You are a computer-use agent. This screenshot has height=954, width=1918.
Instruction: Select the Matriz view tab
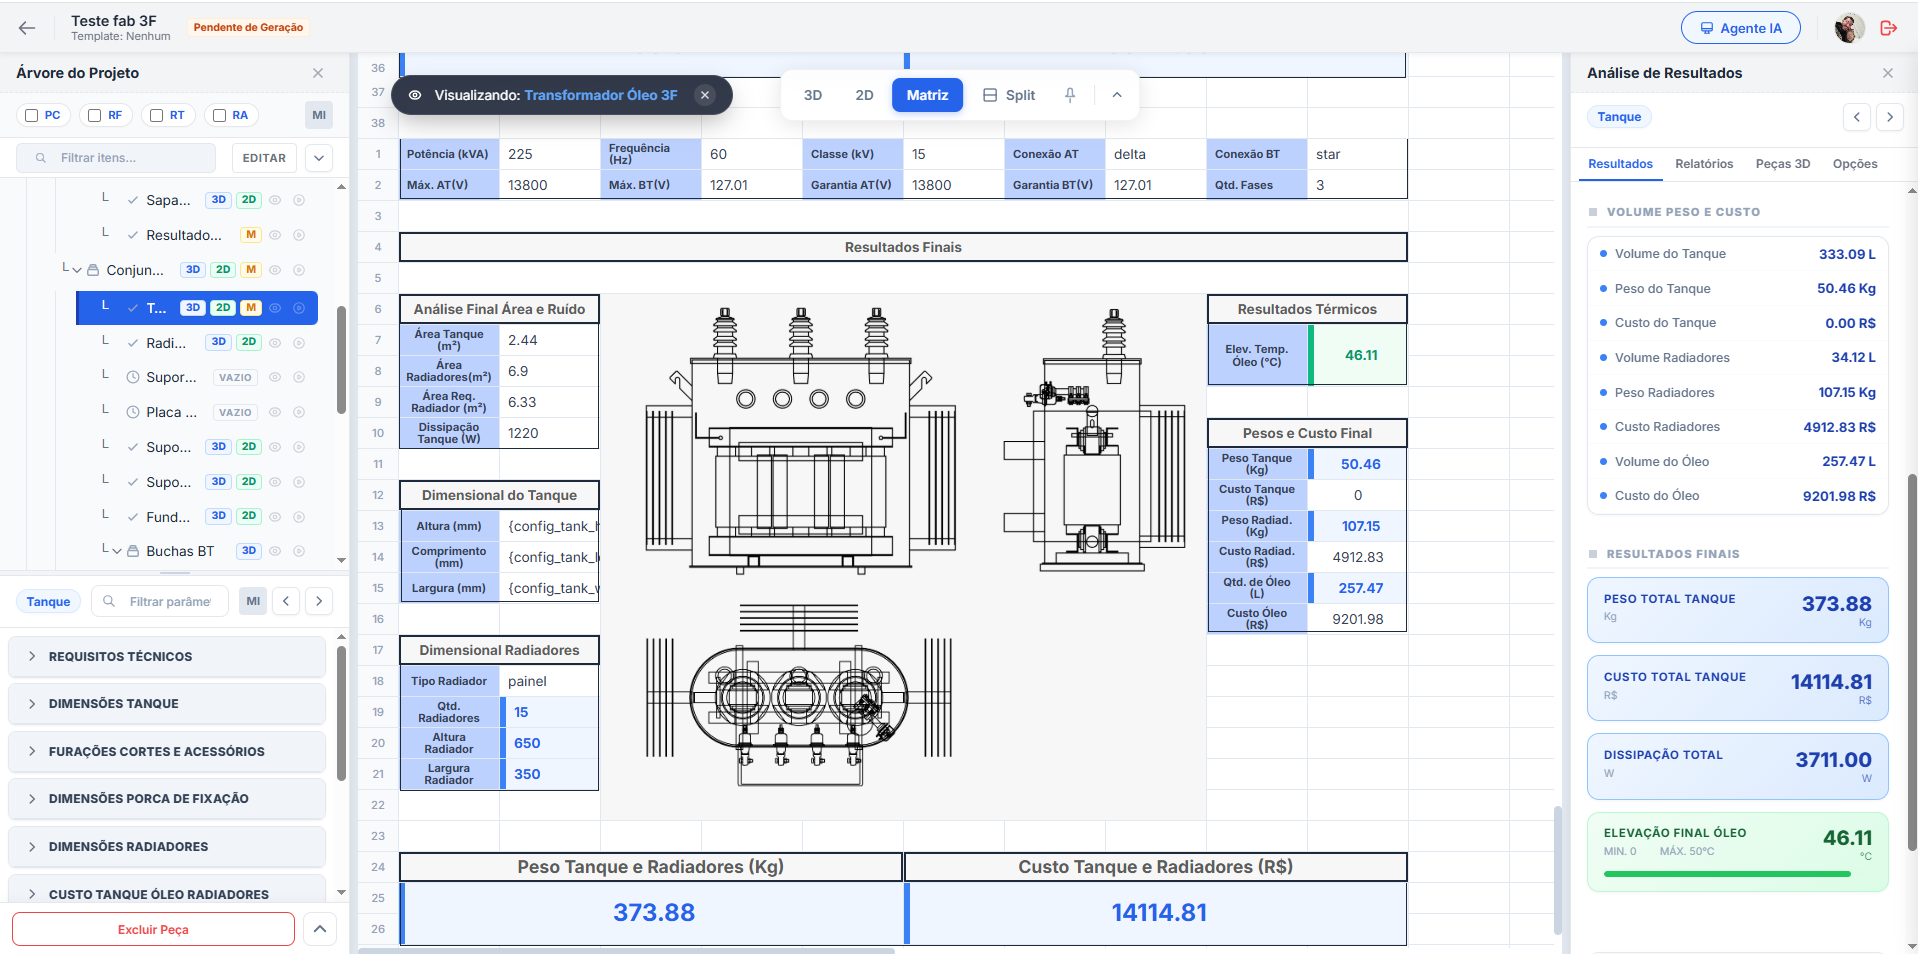pyautogui.click(x=927, y=95)
